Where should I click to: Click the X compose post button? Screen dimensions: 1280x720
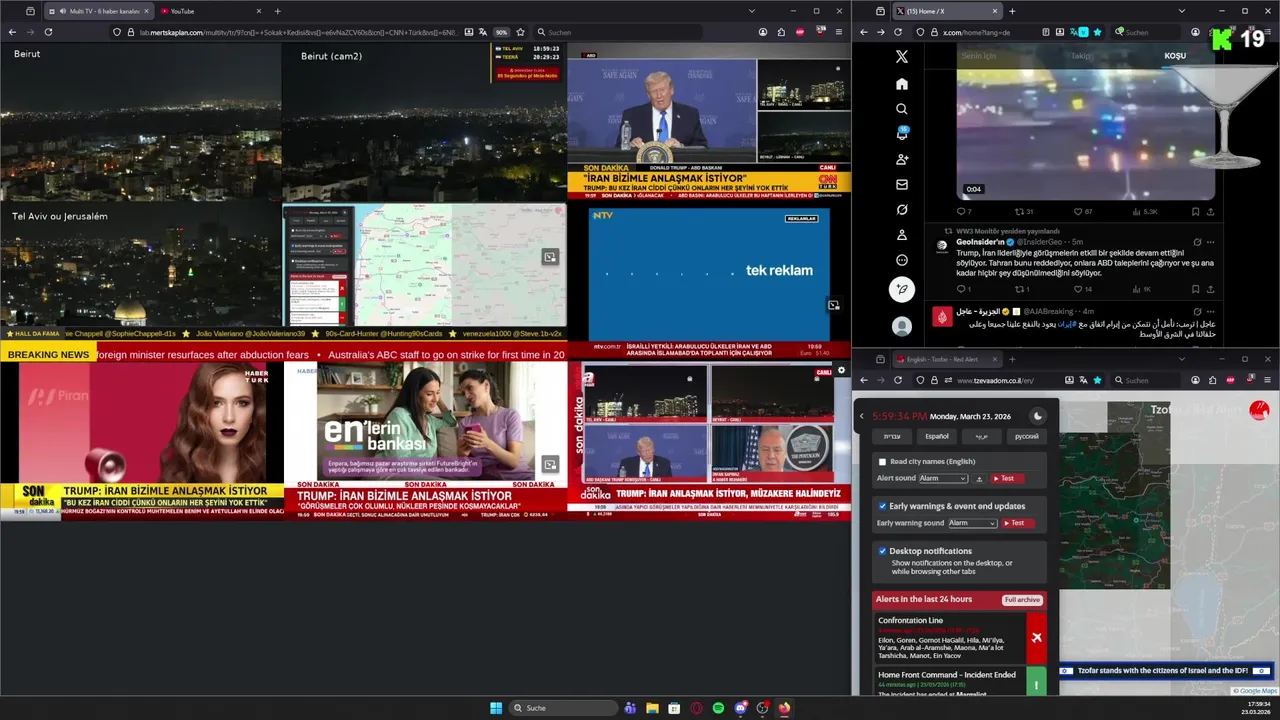902,290
